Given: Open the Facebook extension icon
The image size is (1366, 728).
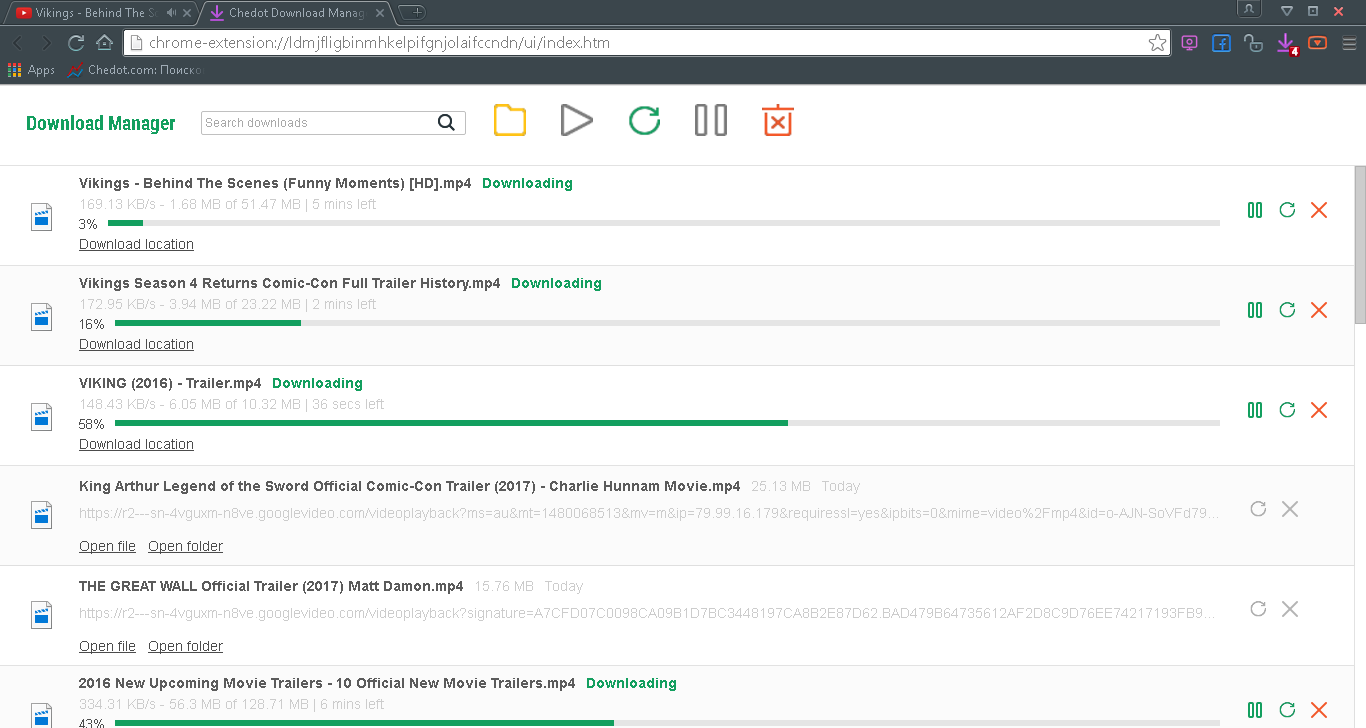Looking at the screenshot, I should (1221, 43).
